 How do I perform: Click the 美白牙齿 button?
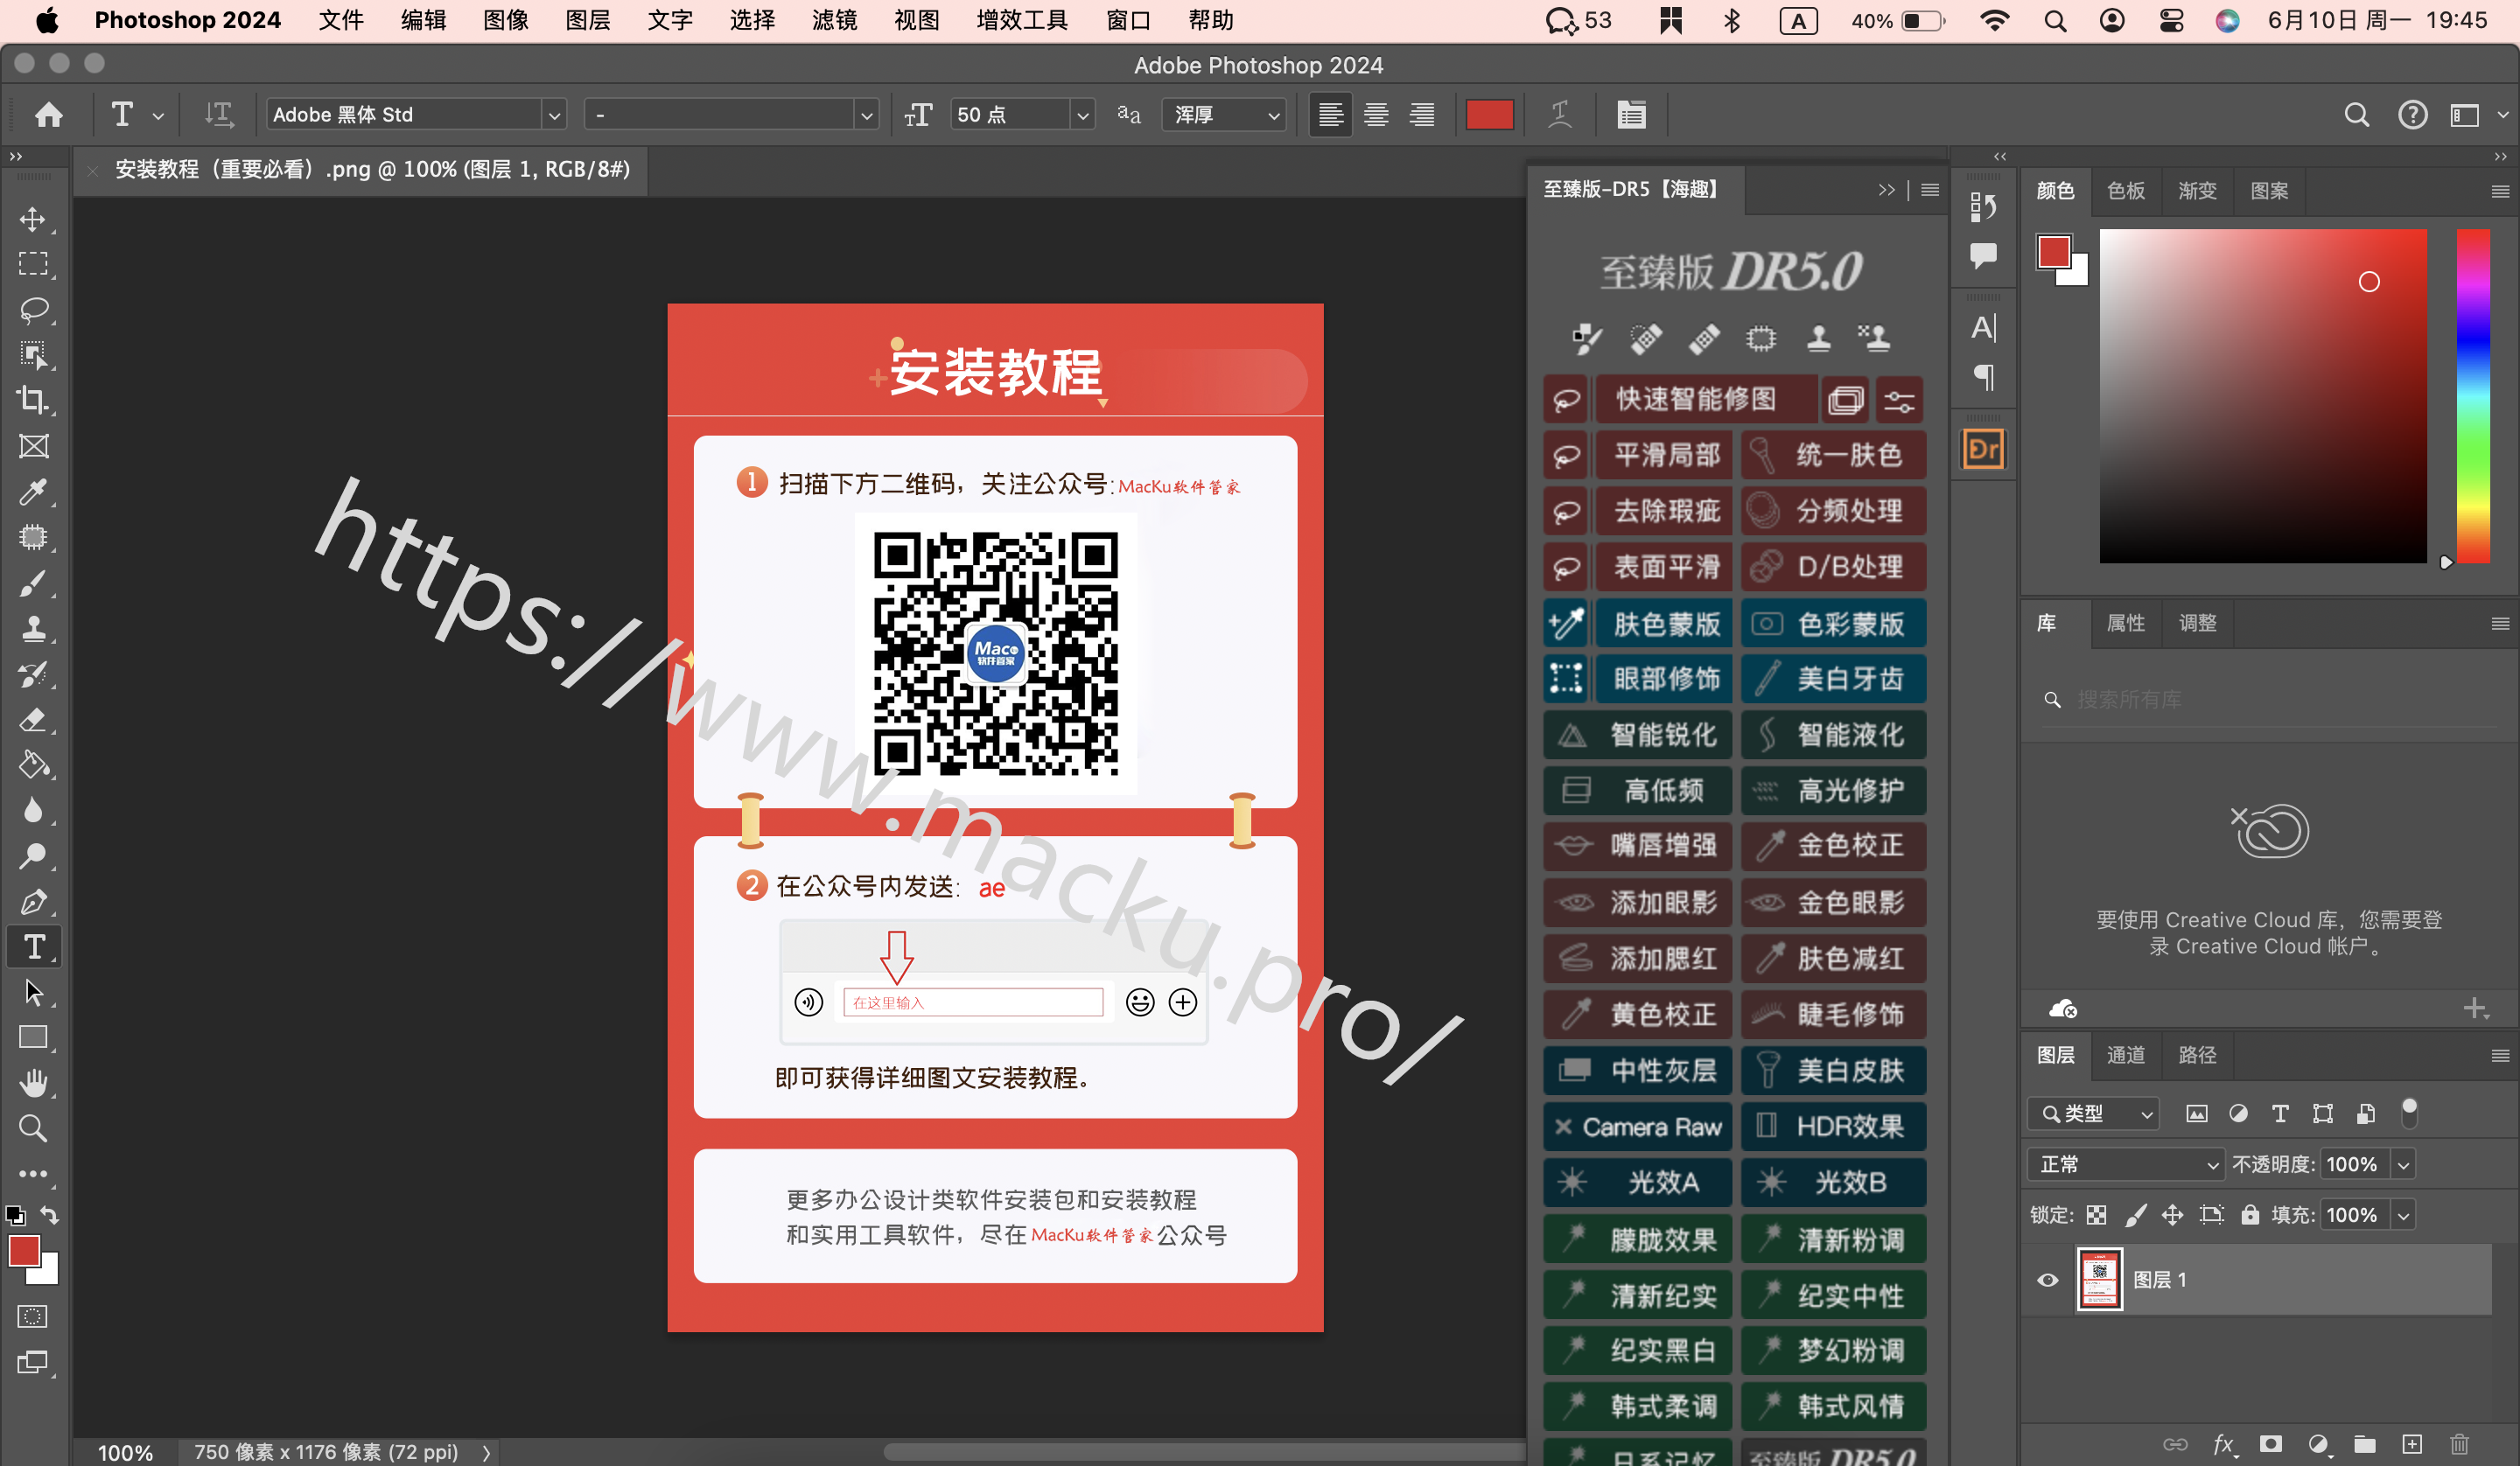pos(1834,679)
